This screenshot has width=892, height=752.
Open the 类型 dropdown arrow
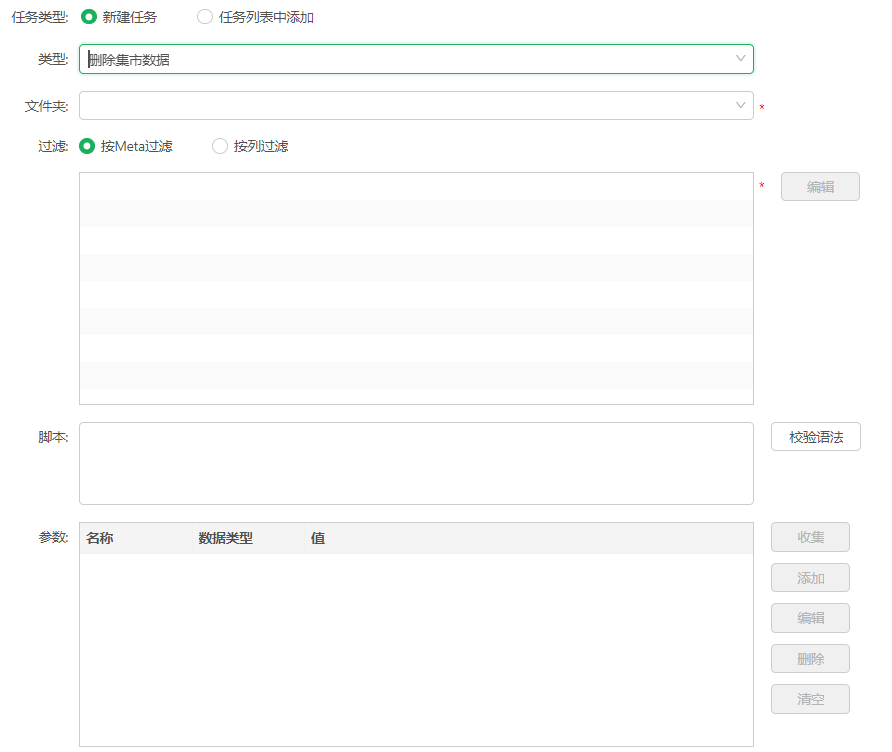pyautogui.click(x=740, y=59)
